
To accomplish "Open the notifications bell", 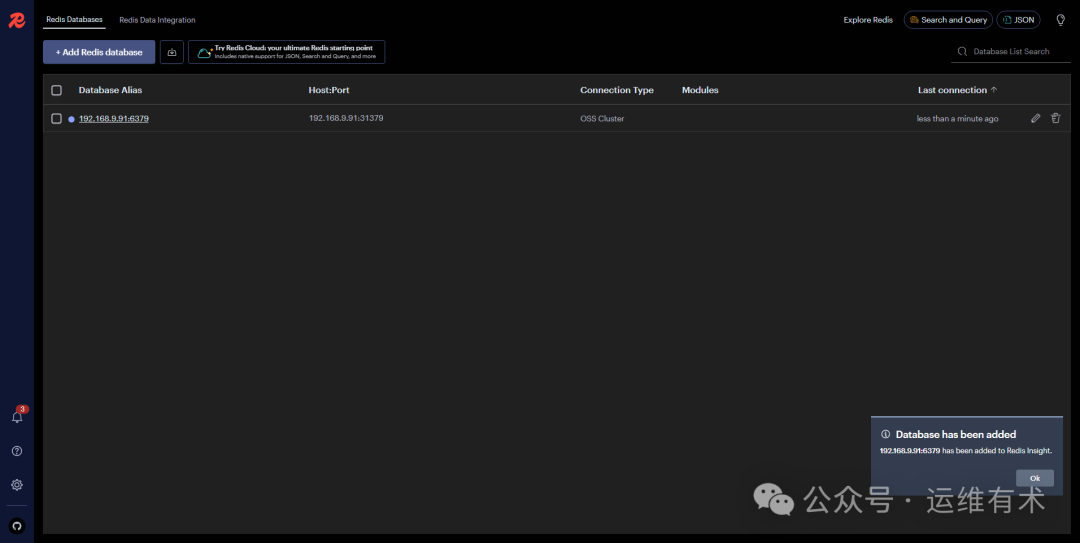I will 17,417.
